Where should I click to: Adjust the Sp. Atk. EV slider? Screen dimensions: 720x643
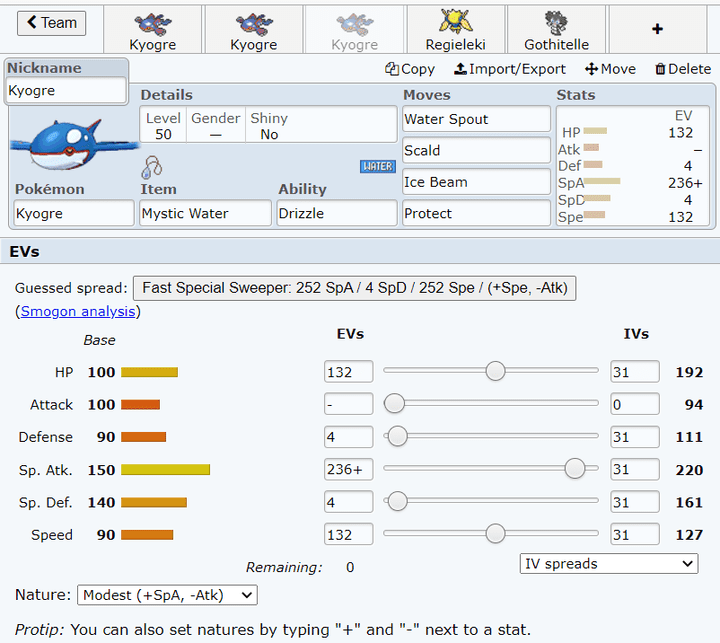tap(491, 468)
